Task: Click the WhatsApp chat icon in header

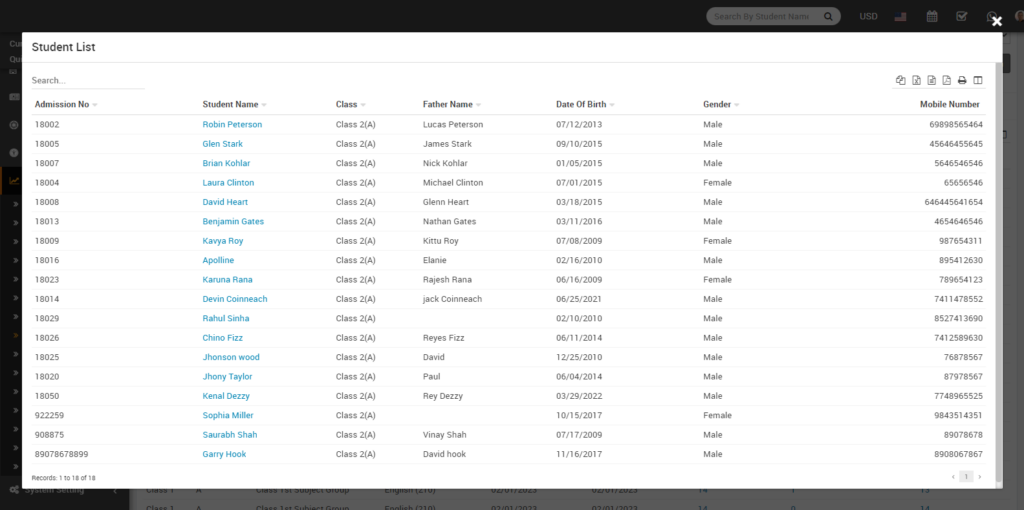Action: click(991, 16)
